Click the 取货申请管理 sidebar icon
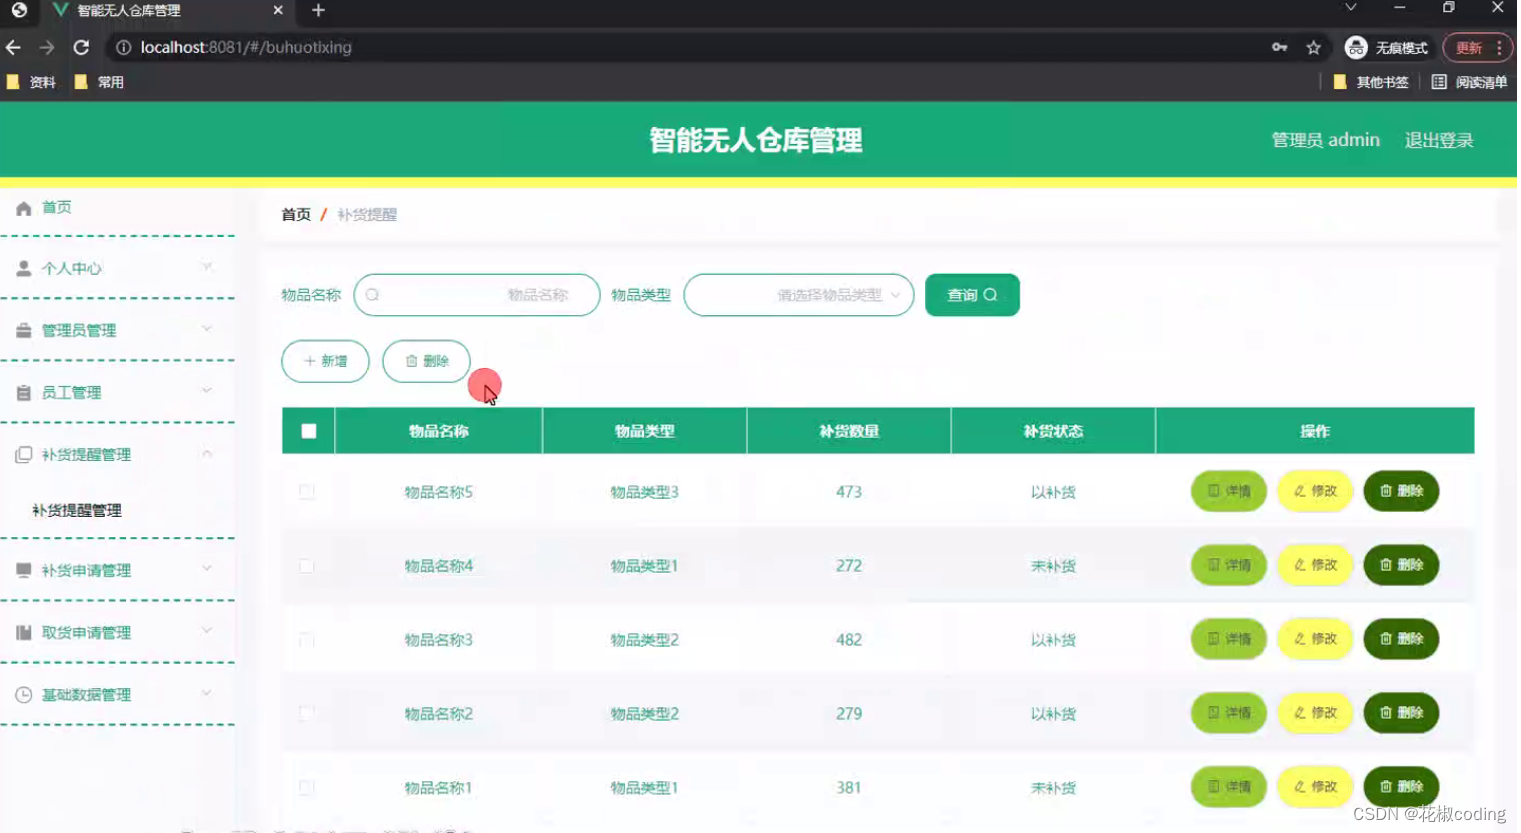 (x=22, y=632)
